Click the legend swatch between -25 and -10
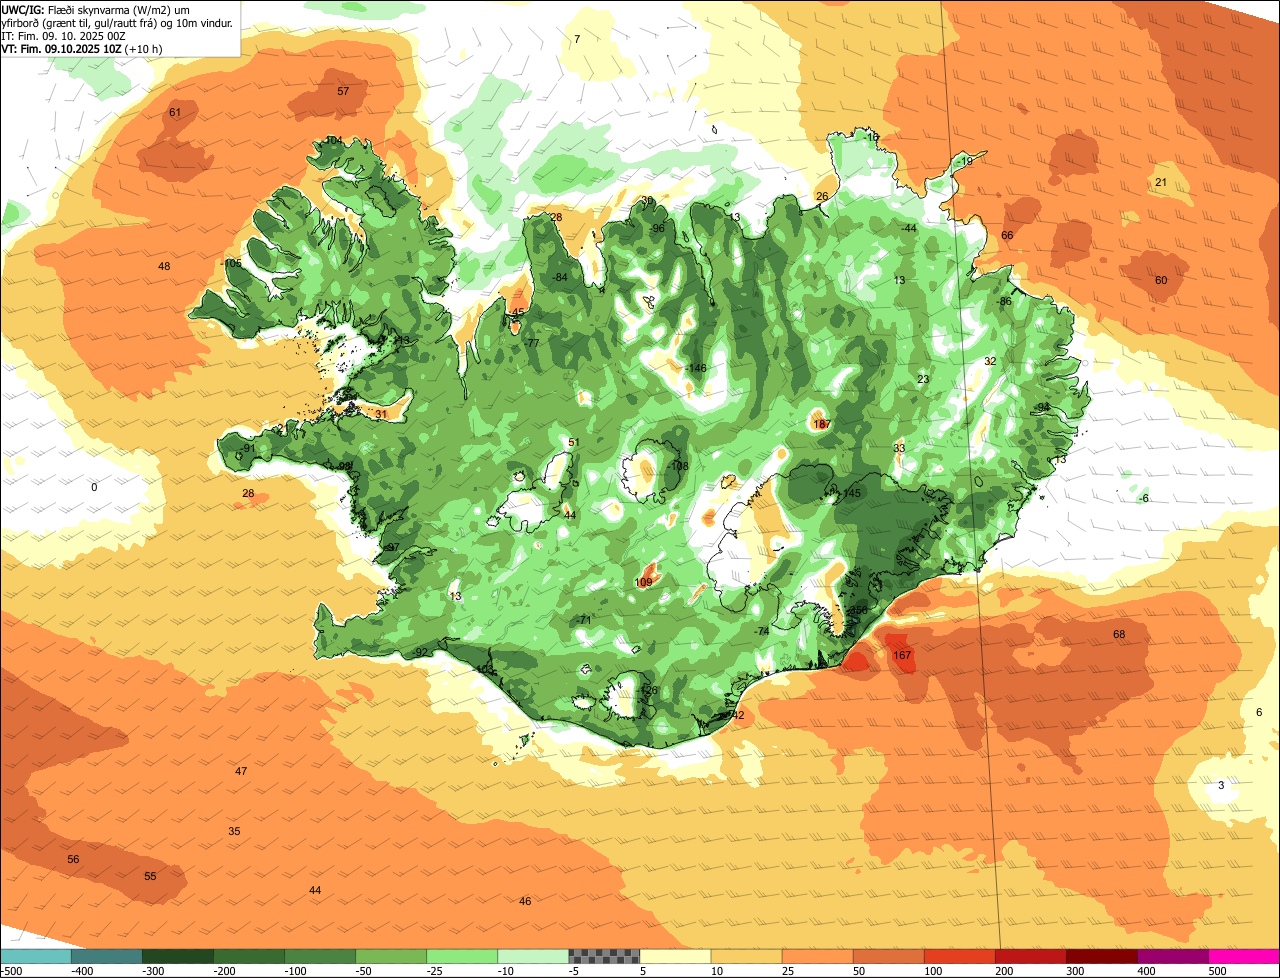The width and height of the screenshot is (1280, 978). (x=462, y=956)
